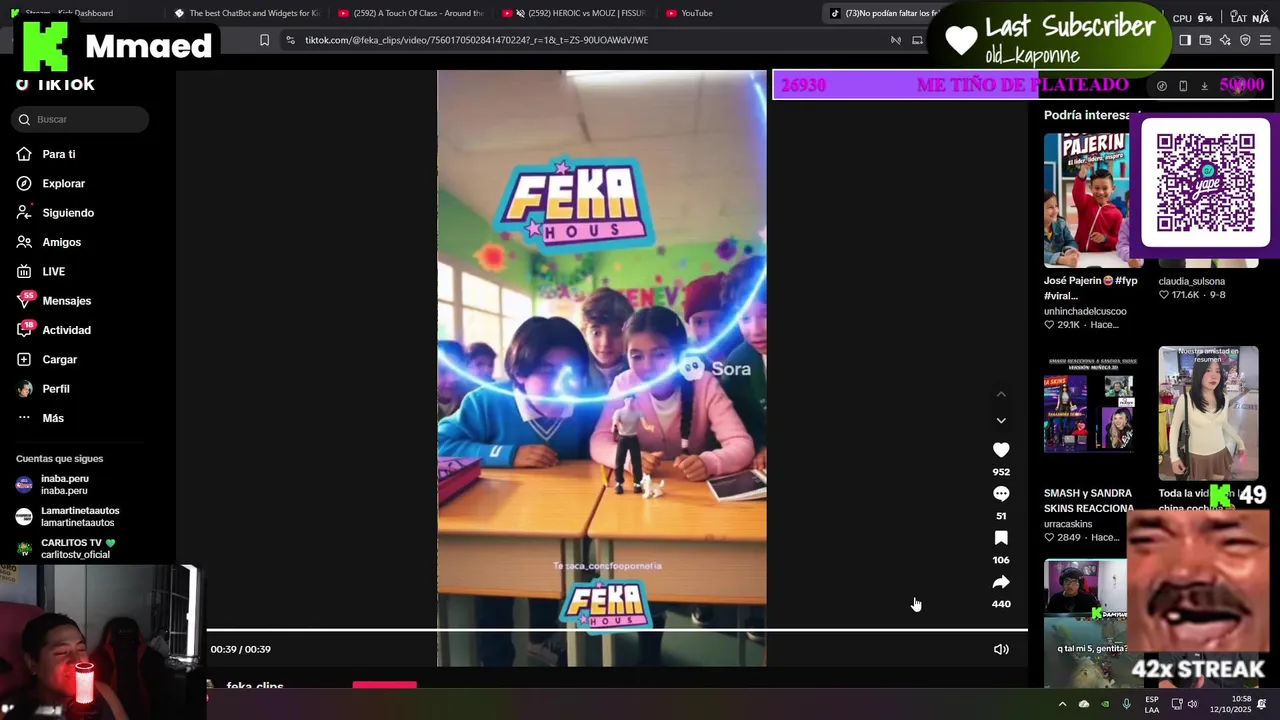The width and height of the screenshot is (1280, 720).
Task: Show hidden system tray icons
Action: click(x=1062, y=704)
